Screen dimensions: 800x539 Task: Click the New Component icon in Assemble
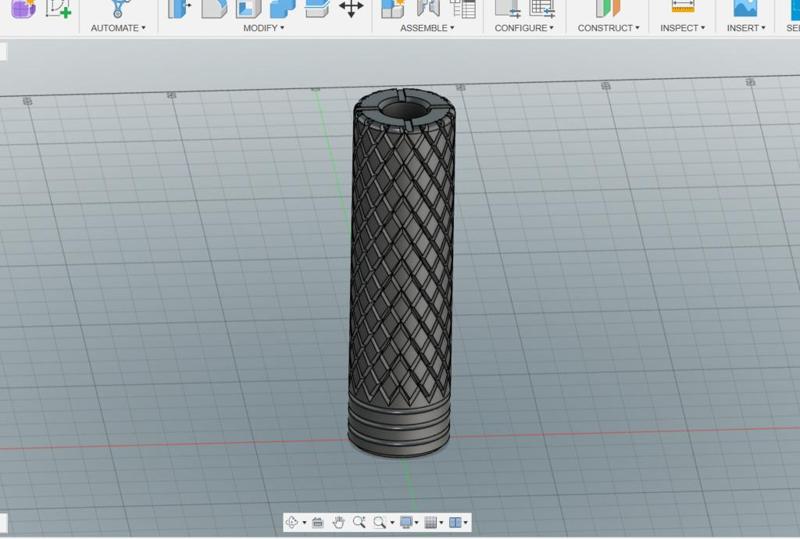(393, 8)
